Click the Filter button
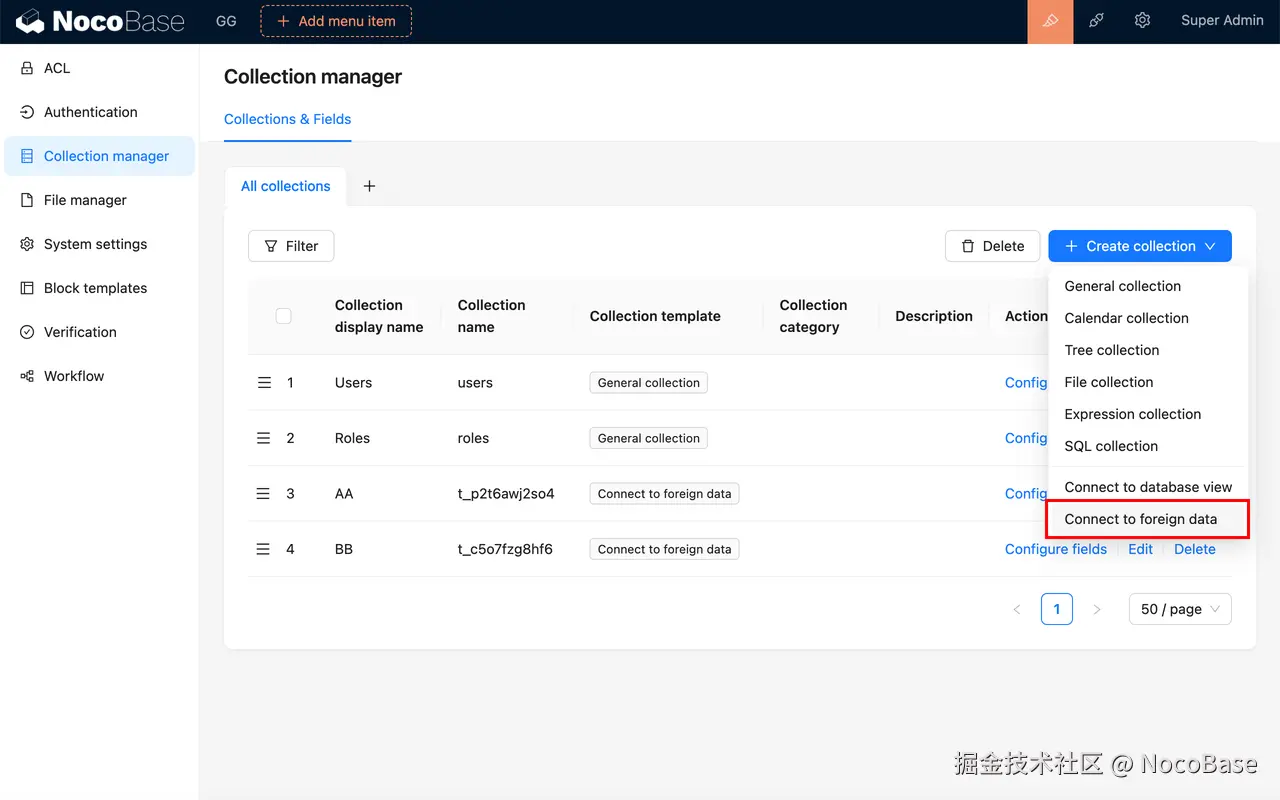The height and width of the screenshot is (800, 1280). point(291,246)
